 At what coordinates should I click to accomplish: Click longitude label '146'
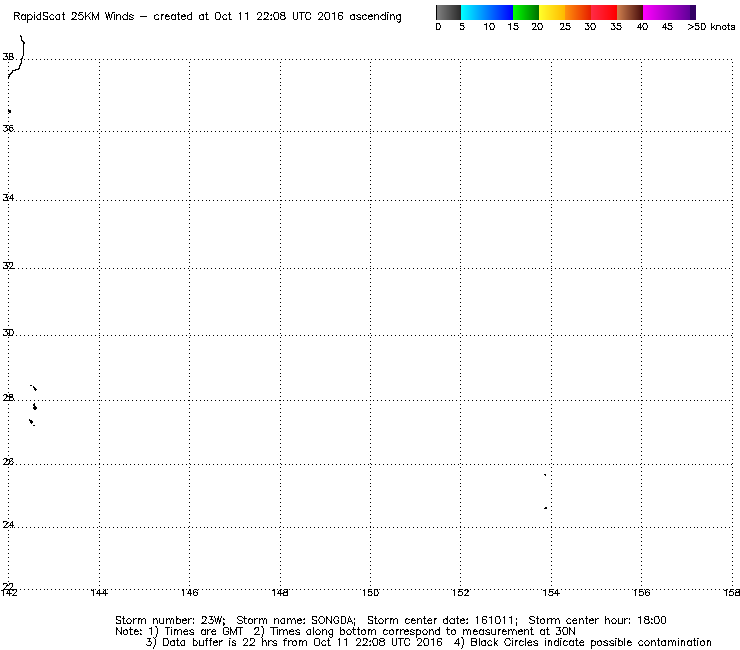[x=189, y=592]
